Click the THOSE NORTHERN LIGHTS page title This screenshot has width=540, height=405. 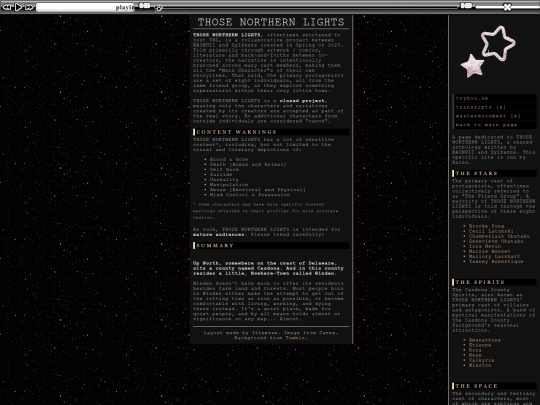(271, 22)
